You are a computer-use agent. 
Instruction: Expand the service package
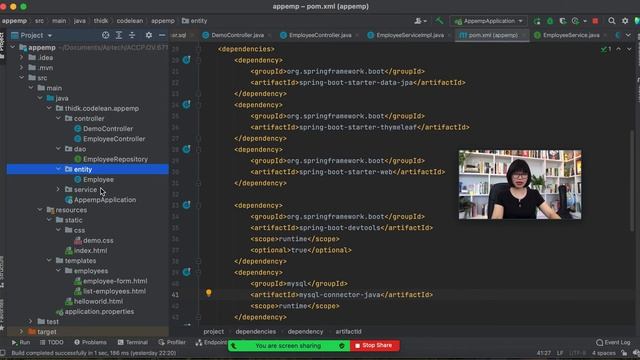(x=58, y=189)
